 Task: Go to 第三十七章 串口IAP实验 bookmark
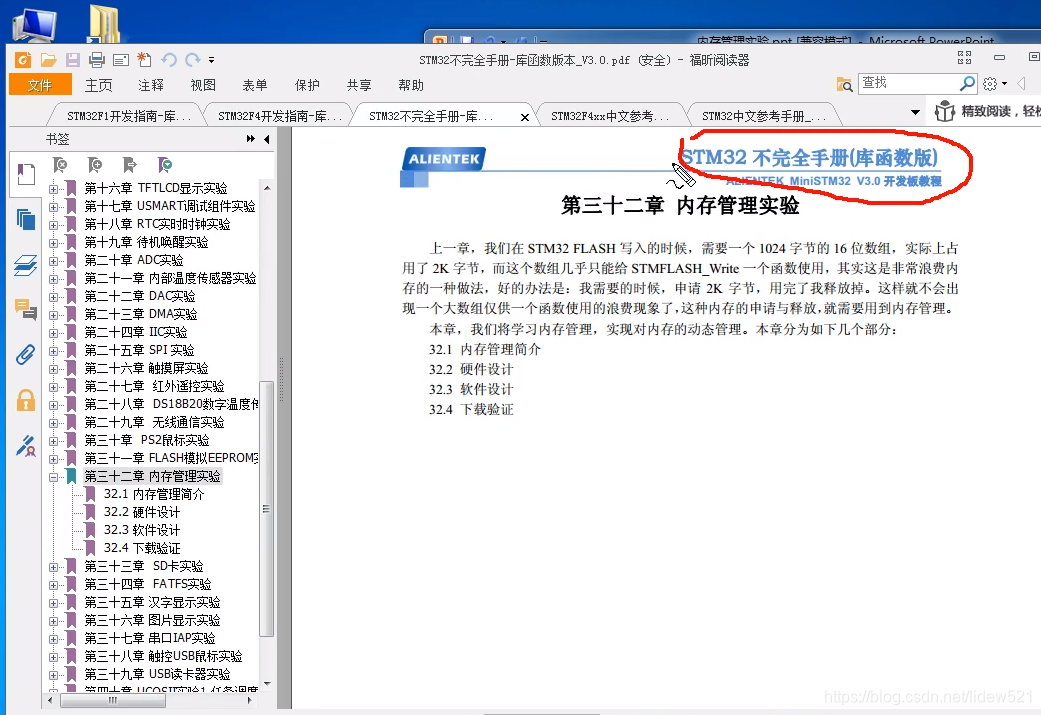pos(149,639)
